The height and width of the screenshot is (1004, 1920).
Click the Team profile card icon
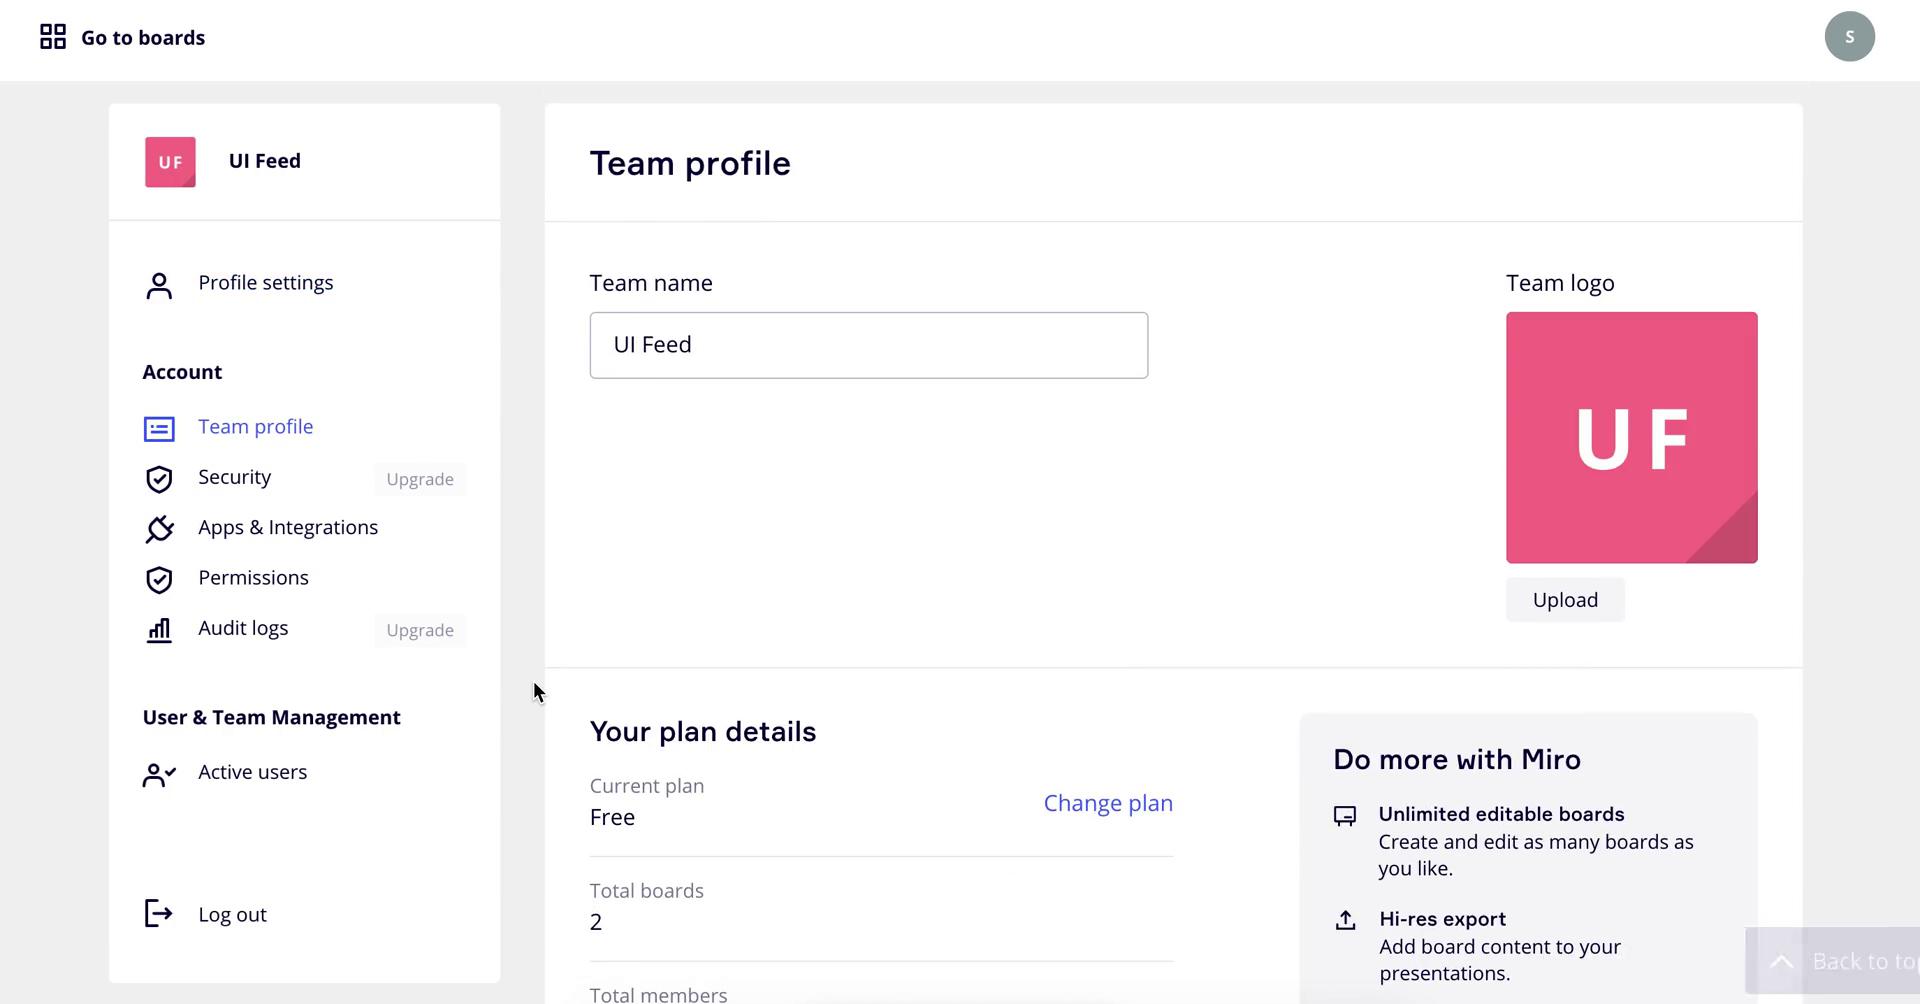[x=159, y=429]
